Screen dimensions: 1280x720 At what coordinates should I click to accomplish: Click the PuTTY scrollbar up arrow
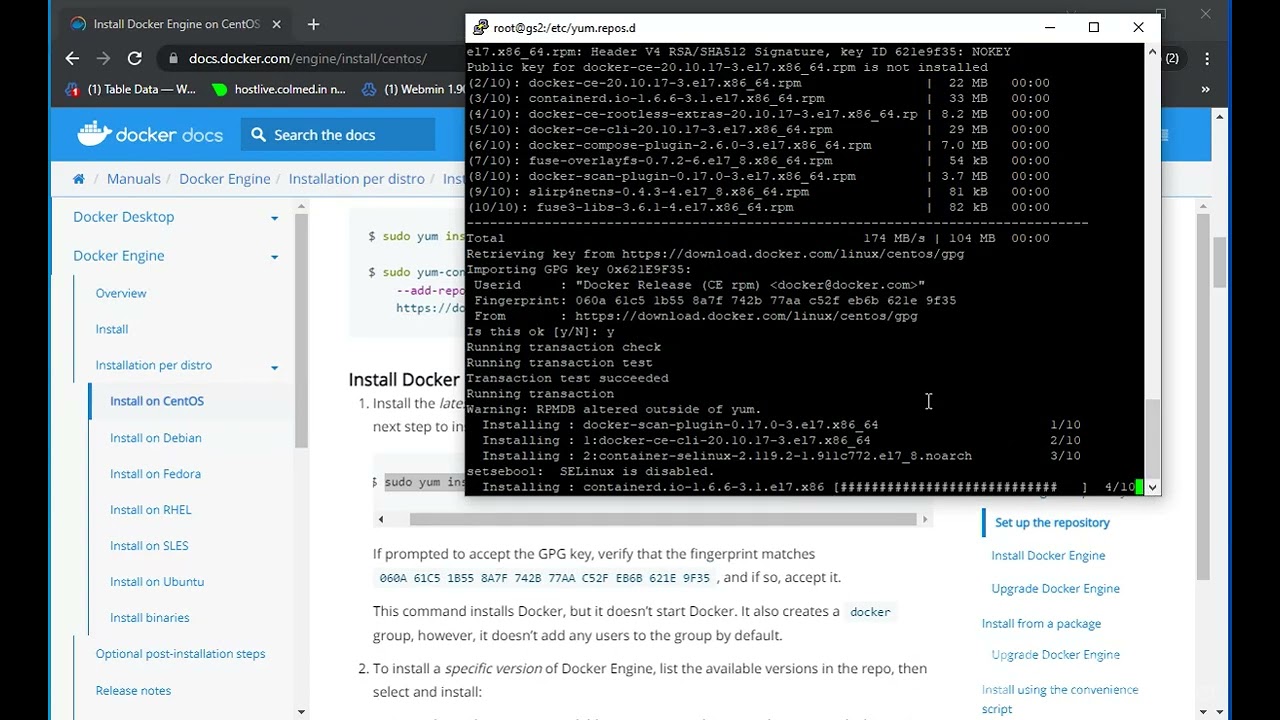coord(1153,51)
